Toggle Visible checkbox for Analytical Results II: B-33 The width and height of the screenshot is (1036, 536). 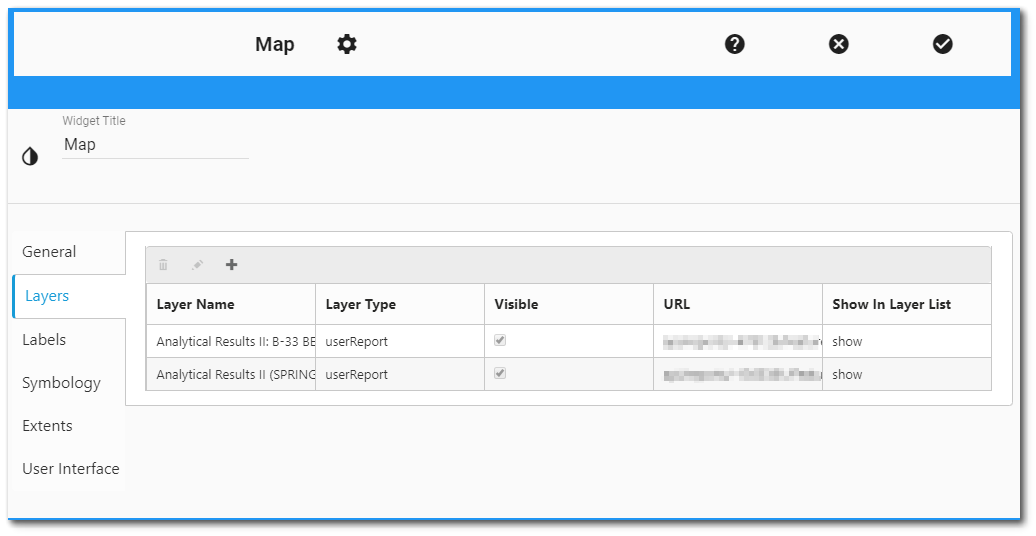(500, 340)
